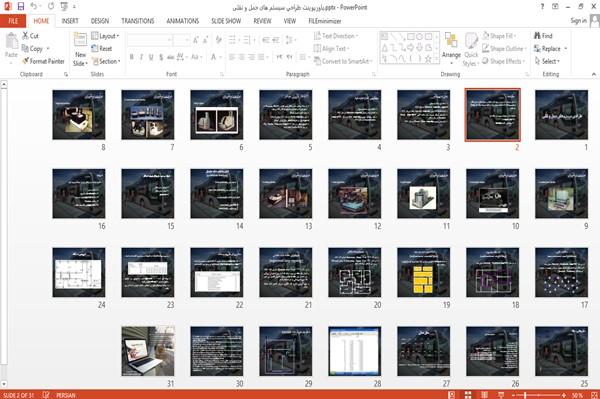Toggle Bold formatting button
Viewport: 600px width, 399px height.
(132, 57)
